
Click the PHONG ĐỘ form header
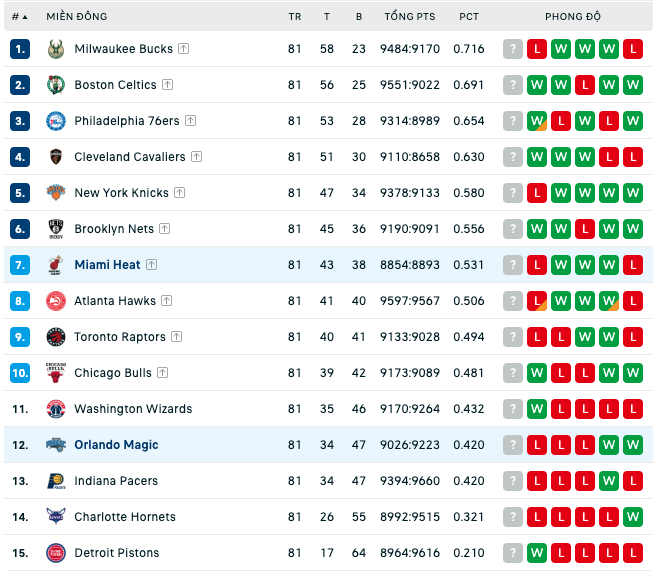tap(573, 17)
